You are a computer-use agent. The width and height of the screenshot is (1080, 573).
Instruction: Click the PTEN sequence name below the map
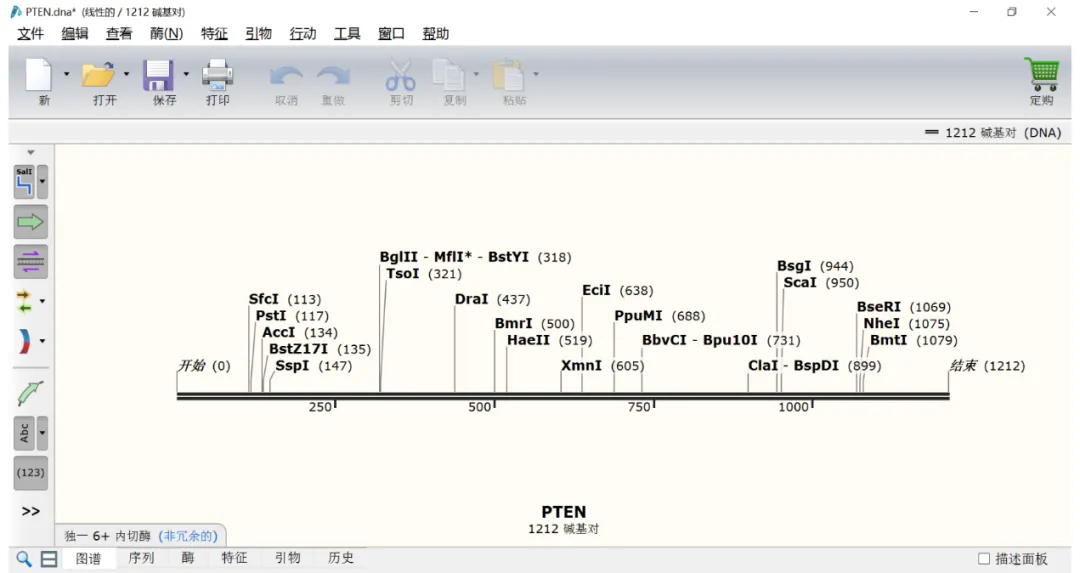point(563,512)
